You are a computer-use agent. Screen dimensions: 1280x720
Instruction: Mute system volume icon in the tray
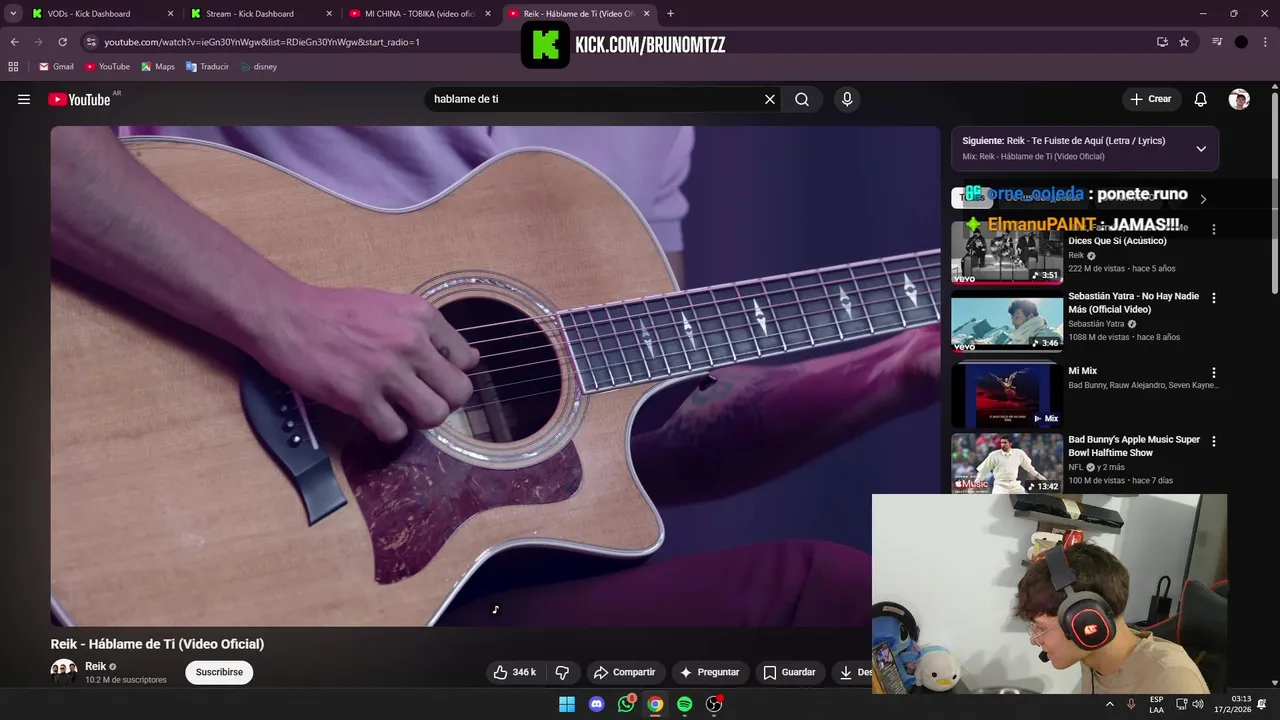click(1198, 704)
